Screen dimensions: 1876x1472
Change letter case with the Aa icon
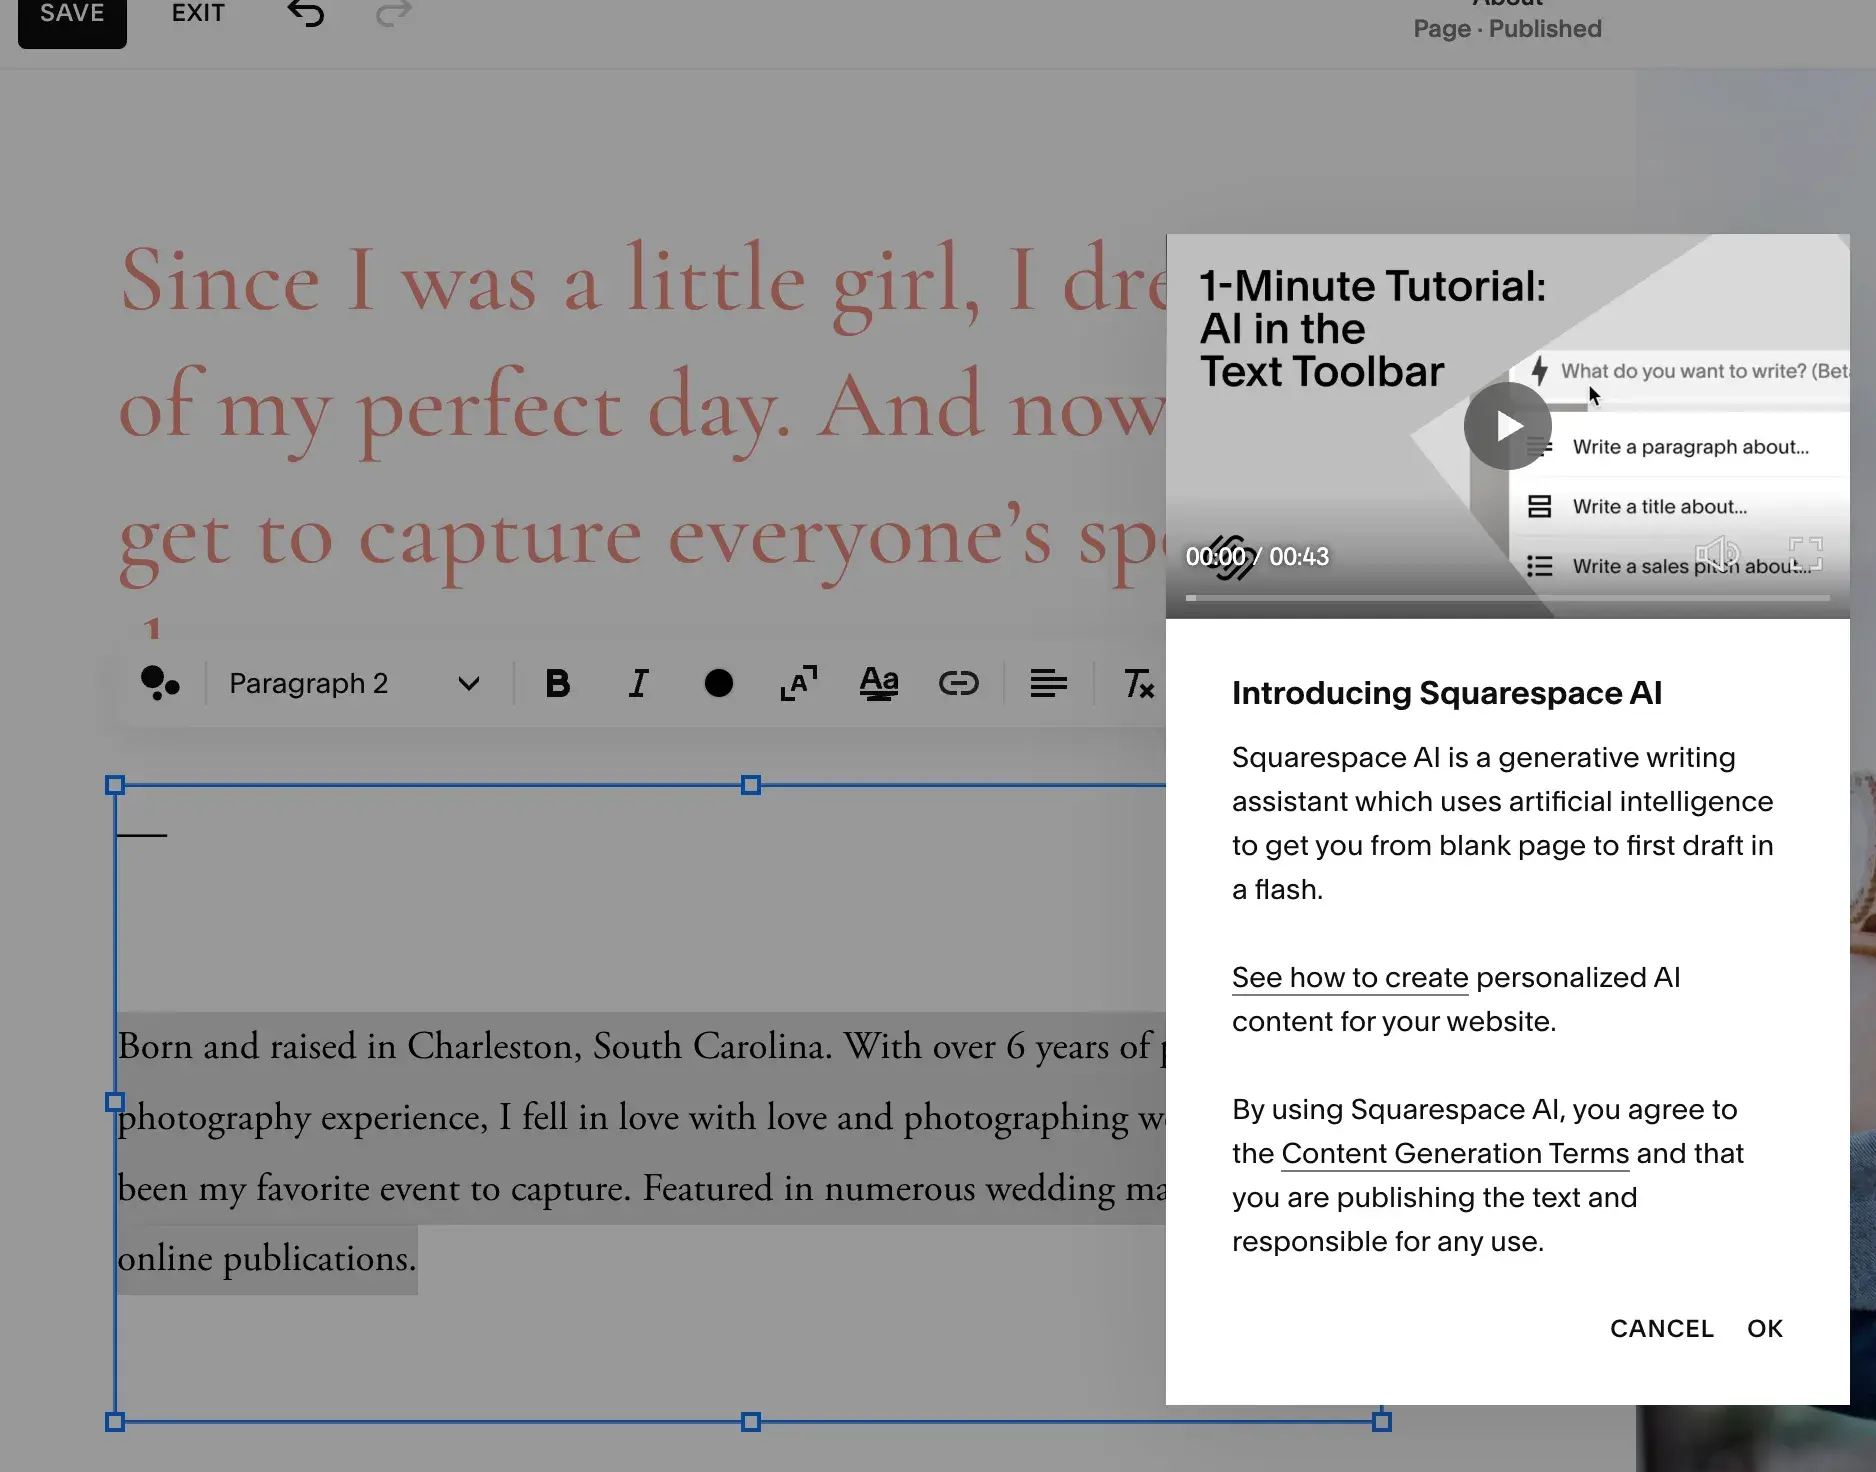878,683
